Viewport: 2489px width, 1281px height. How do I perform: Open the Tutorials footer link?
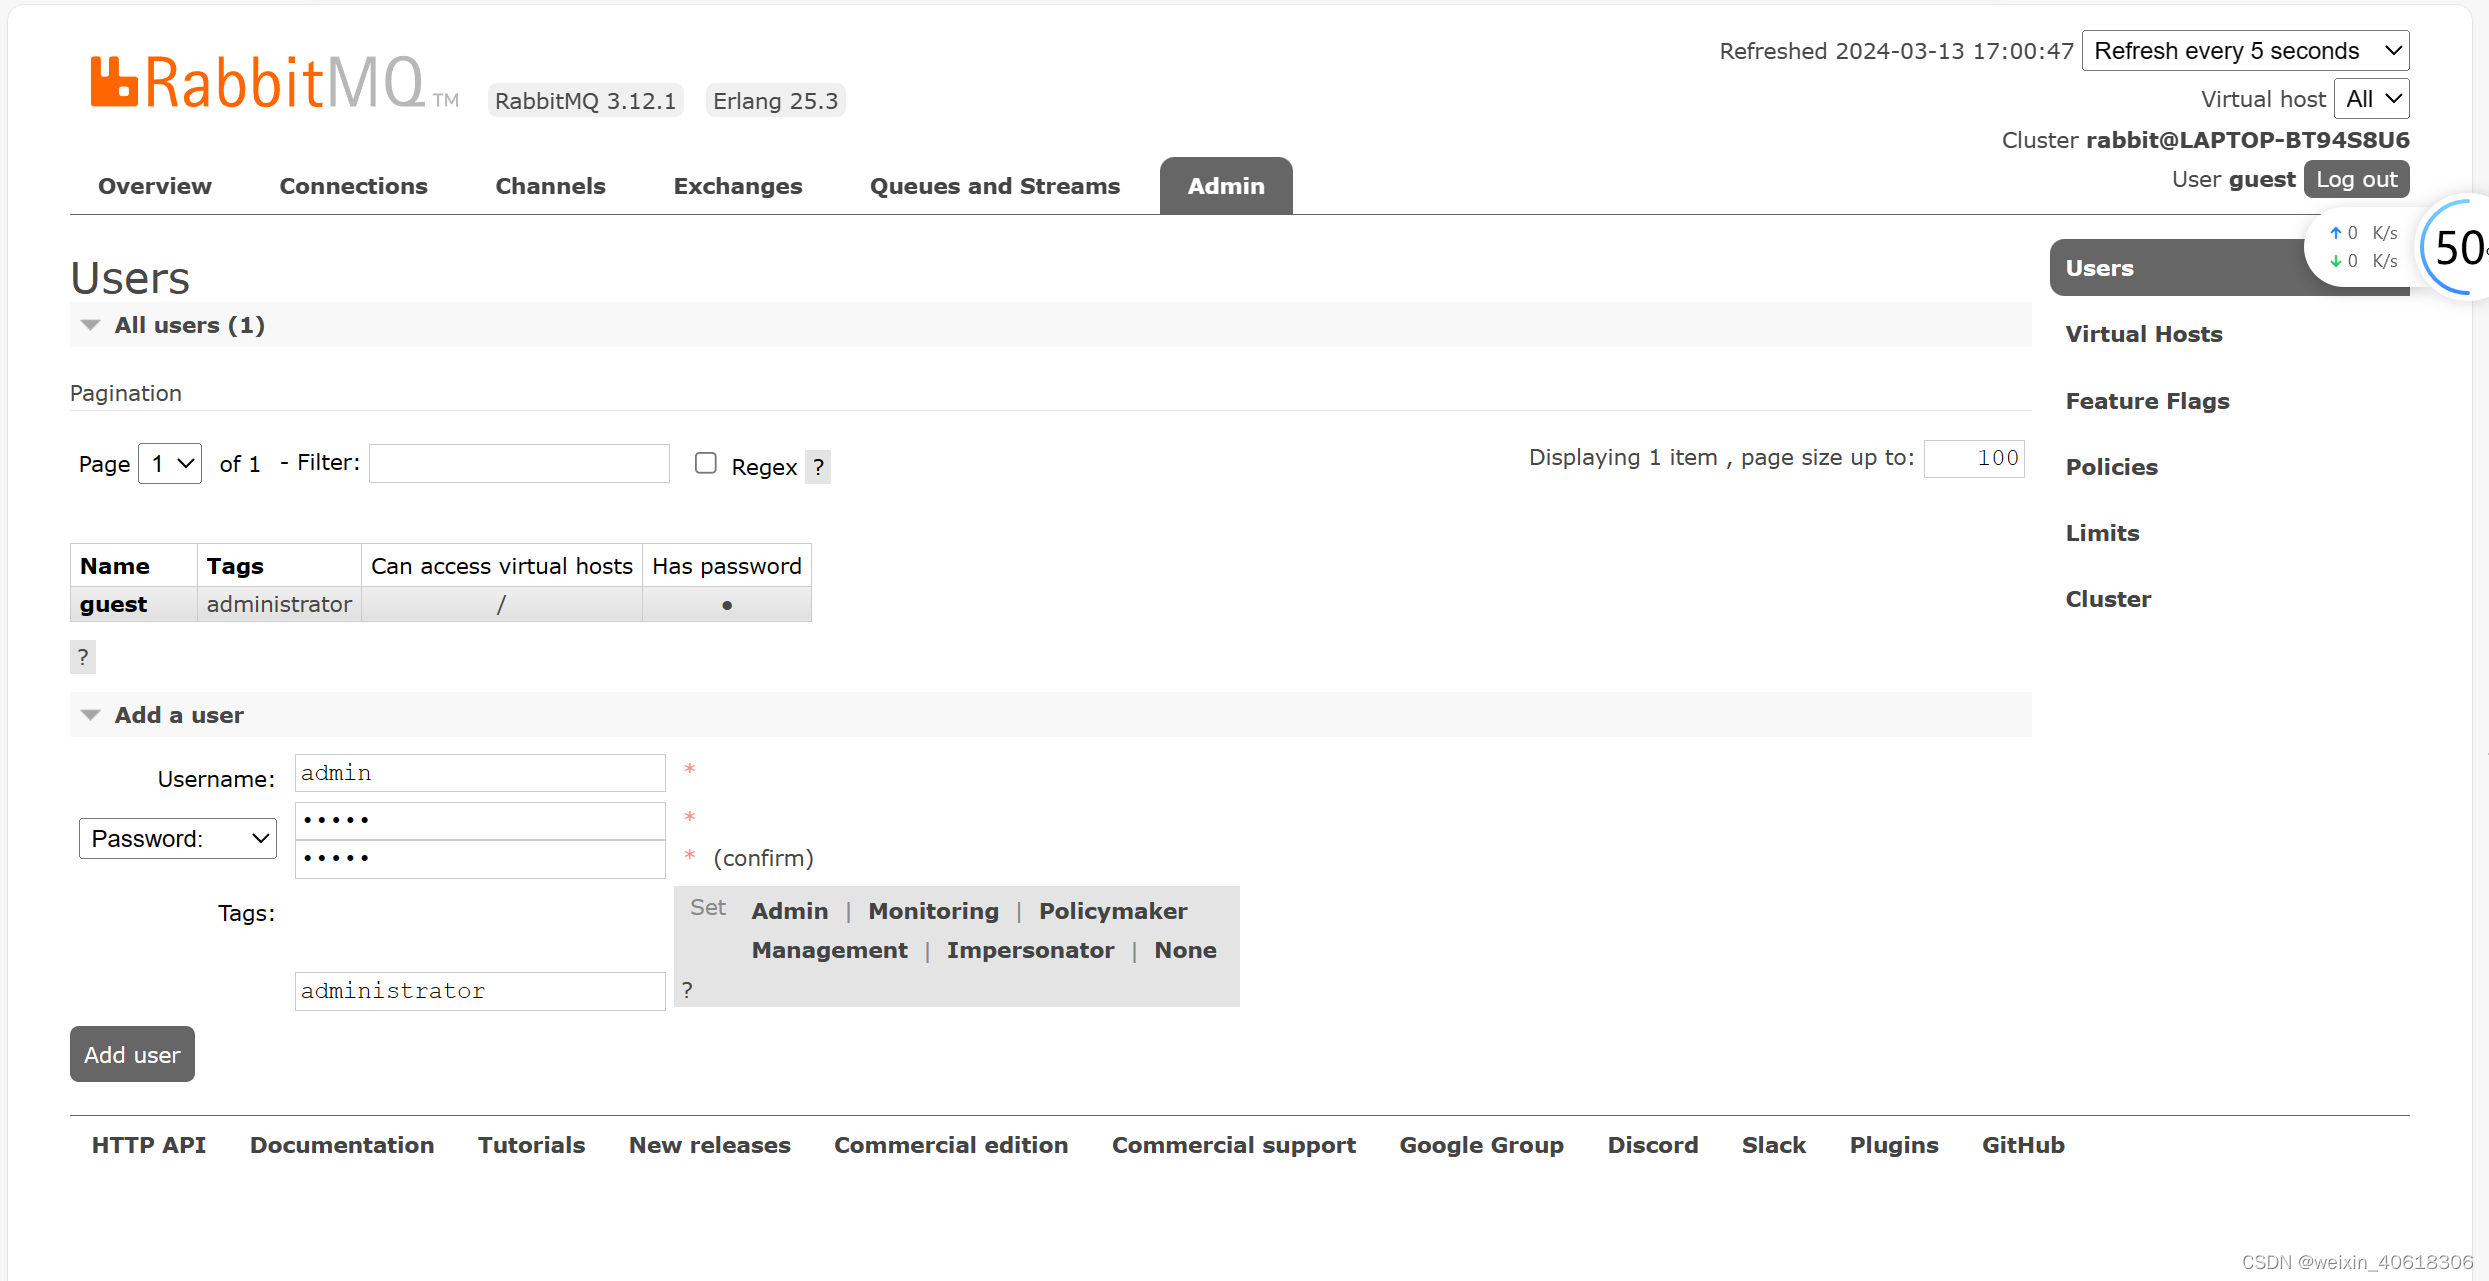point(531,1145)
